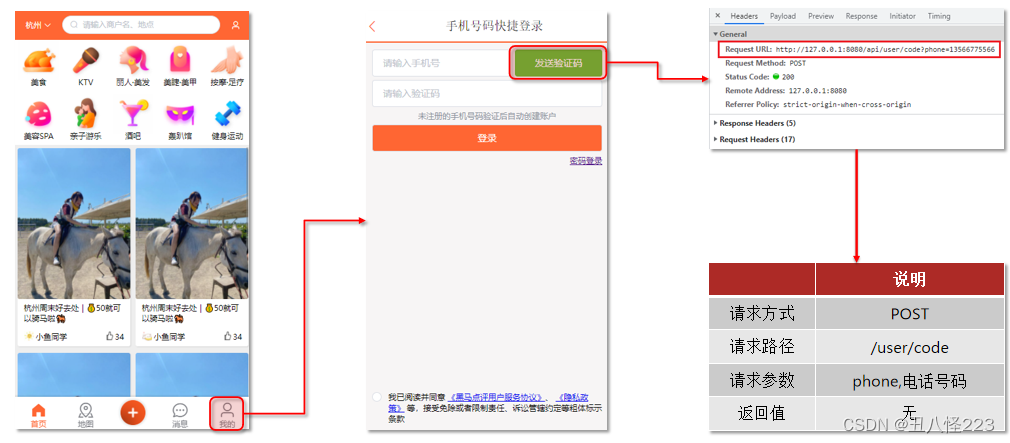Select the 亲子游乐 category icon
This screenshot has width=1010, height=443.
coord(86,114)
